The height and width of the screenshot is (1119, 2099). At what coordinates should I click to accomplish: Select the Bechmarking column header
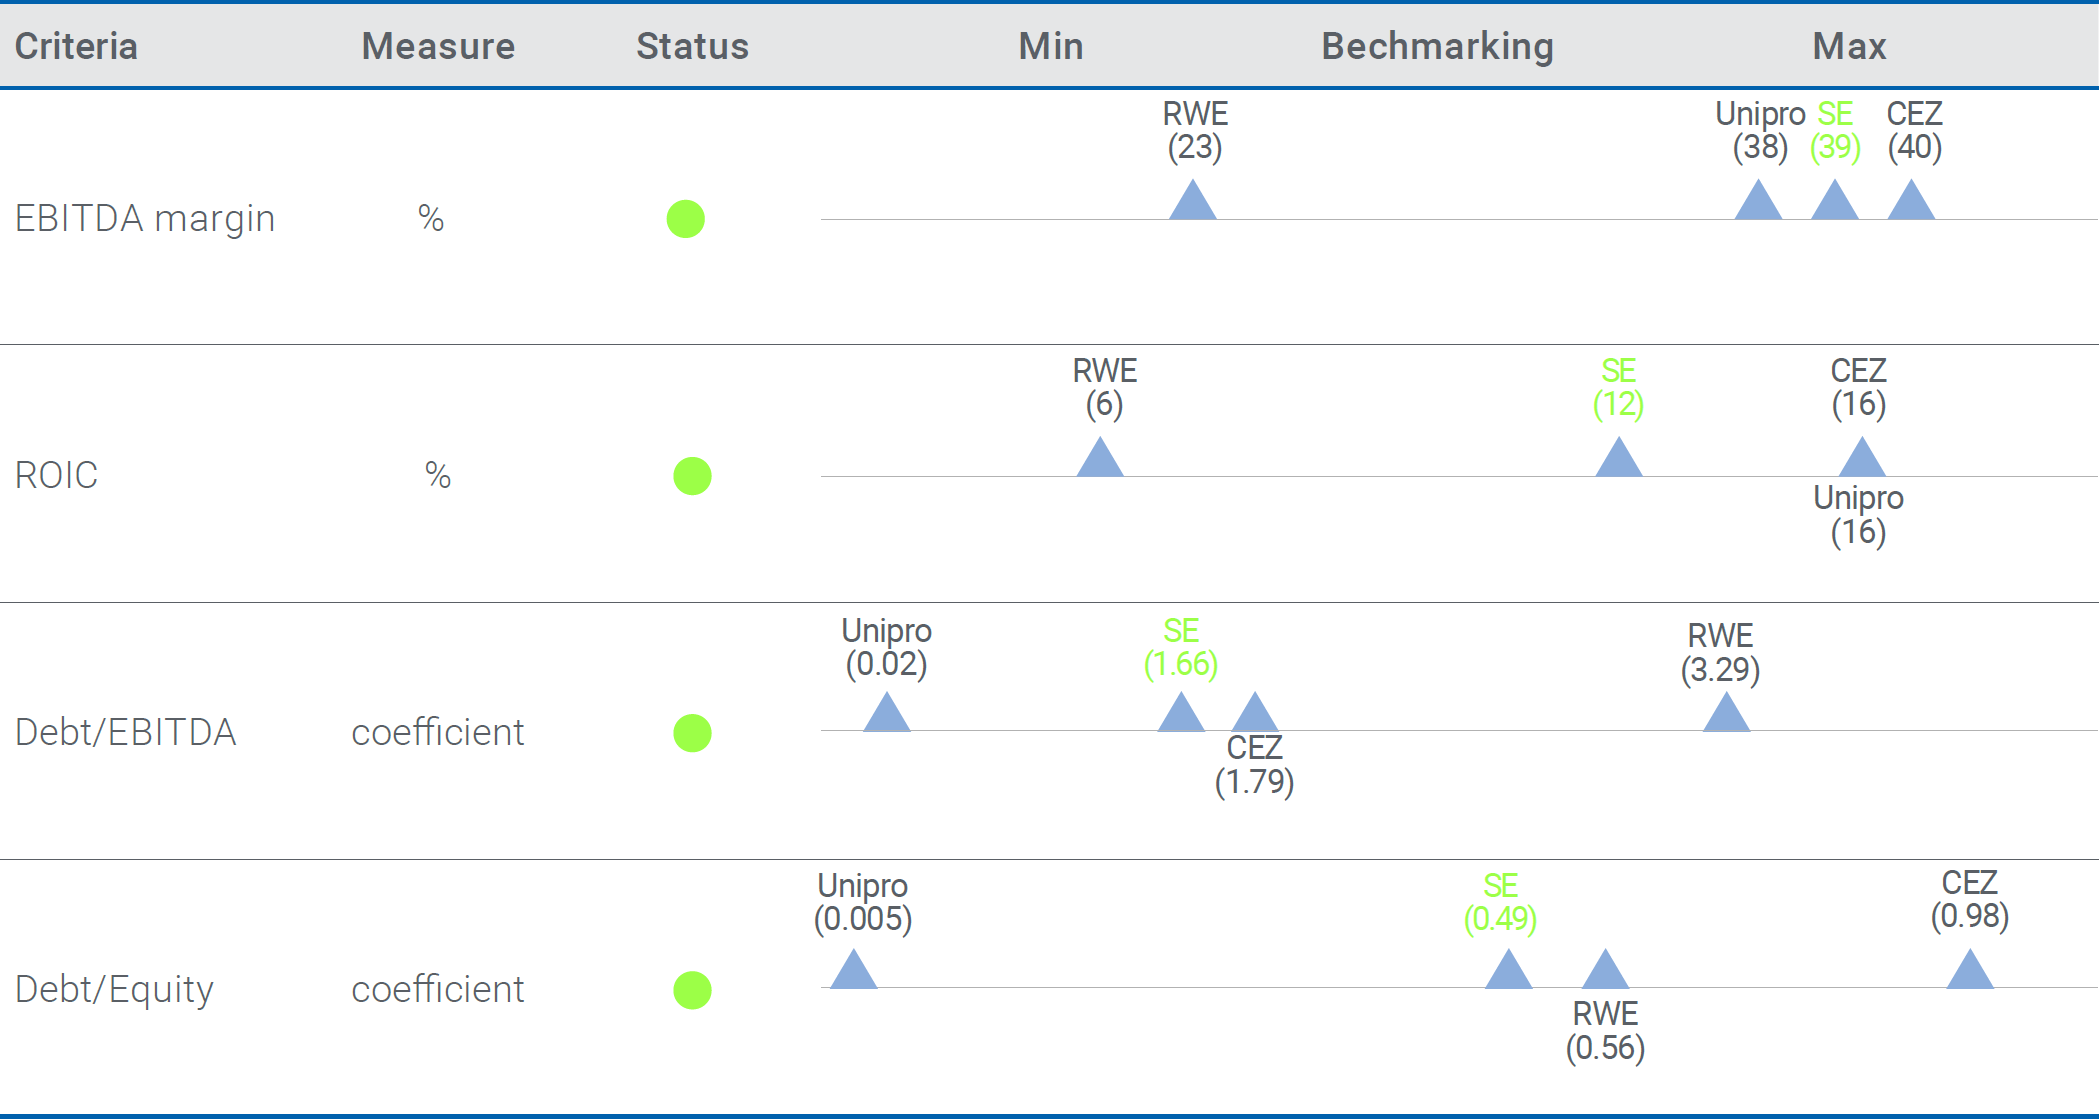coord(1437,46)
